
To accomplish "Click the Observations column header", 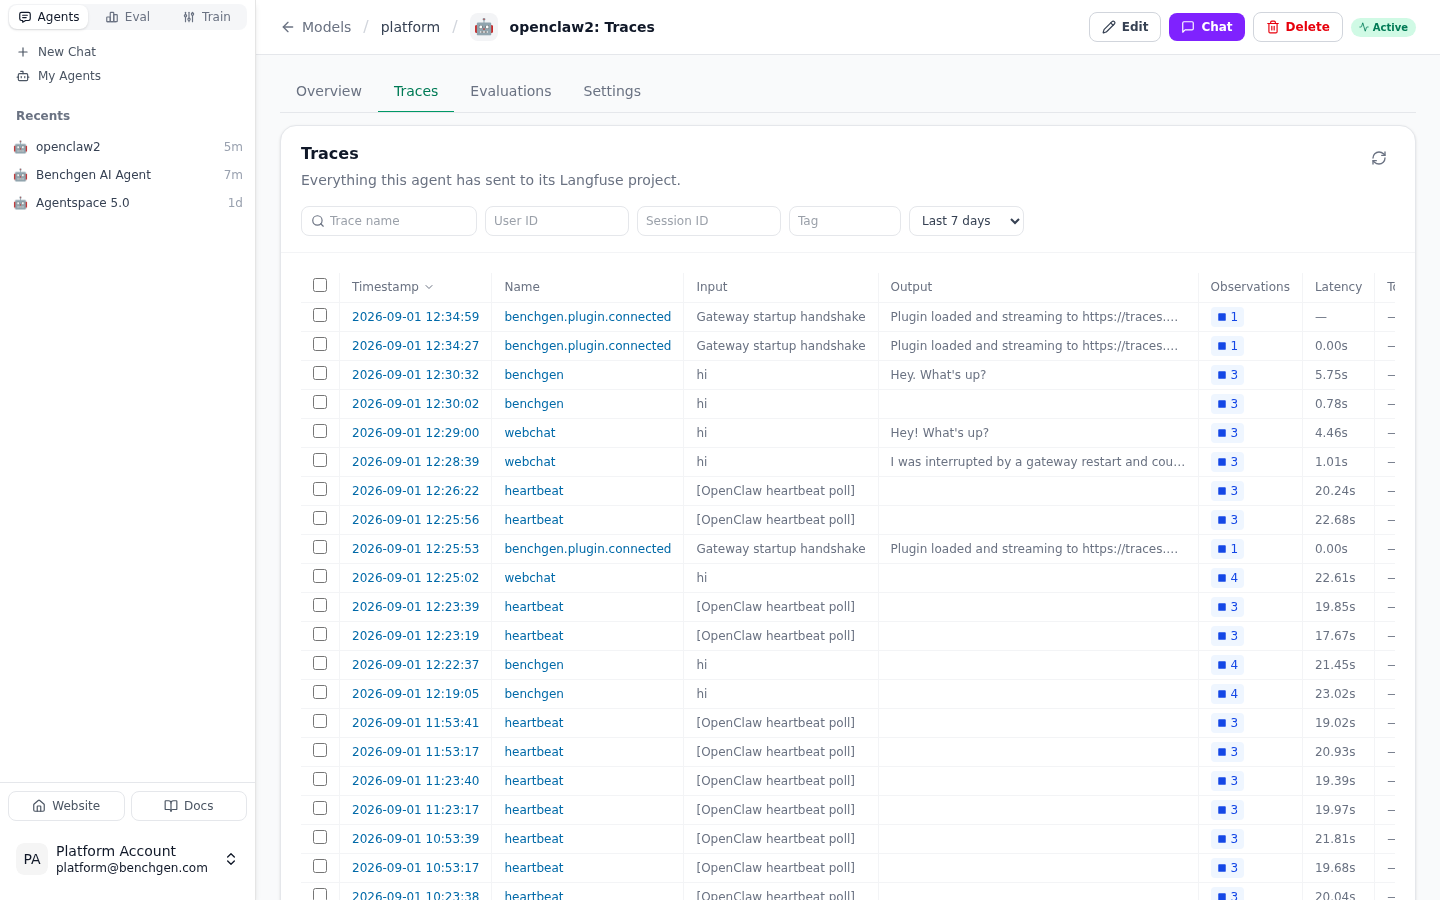I will click(1250, 287).
